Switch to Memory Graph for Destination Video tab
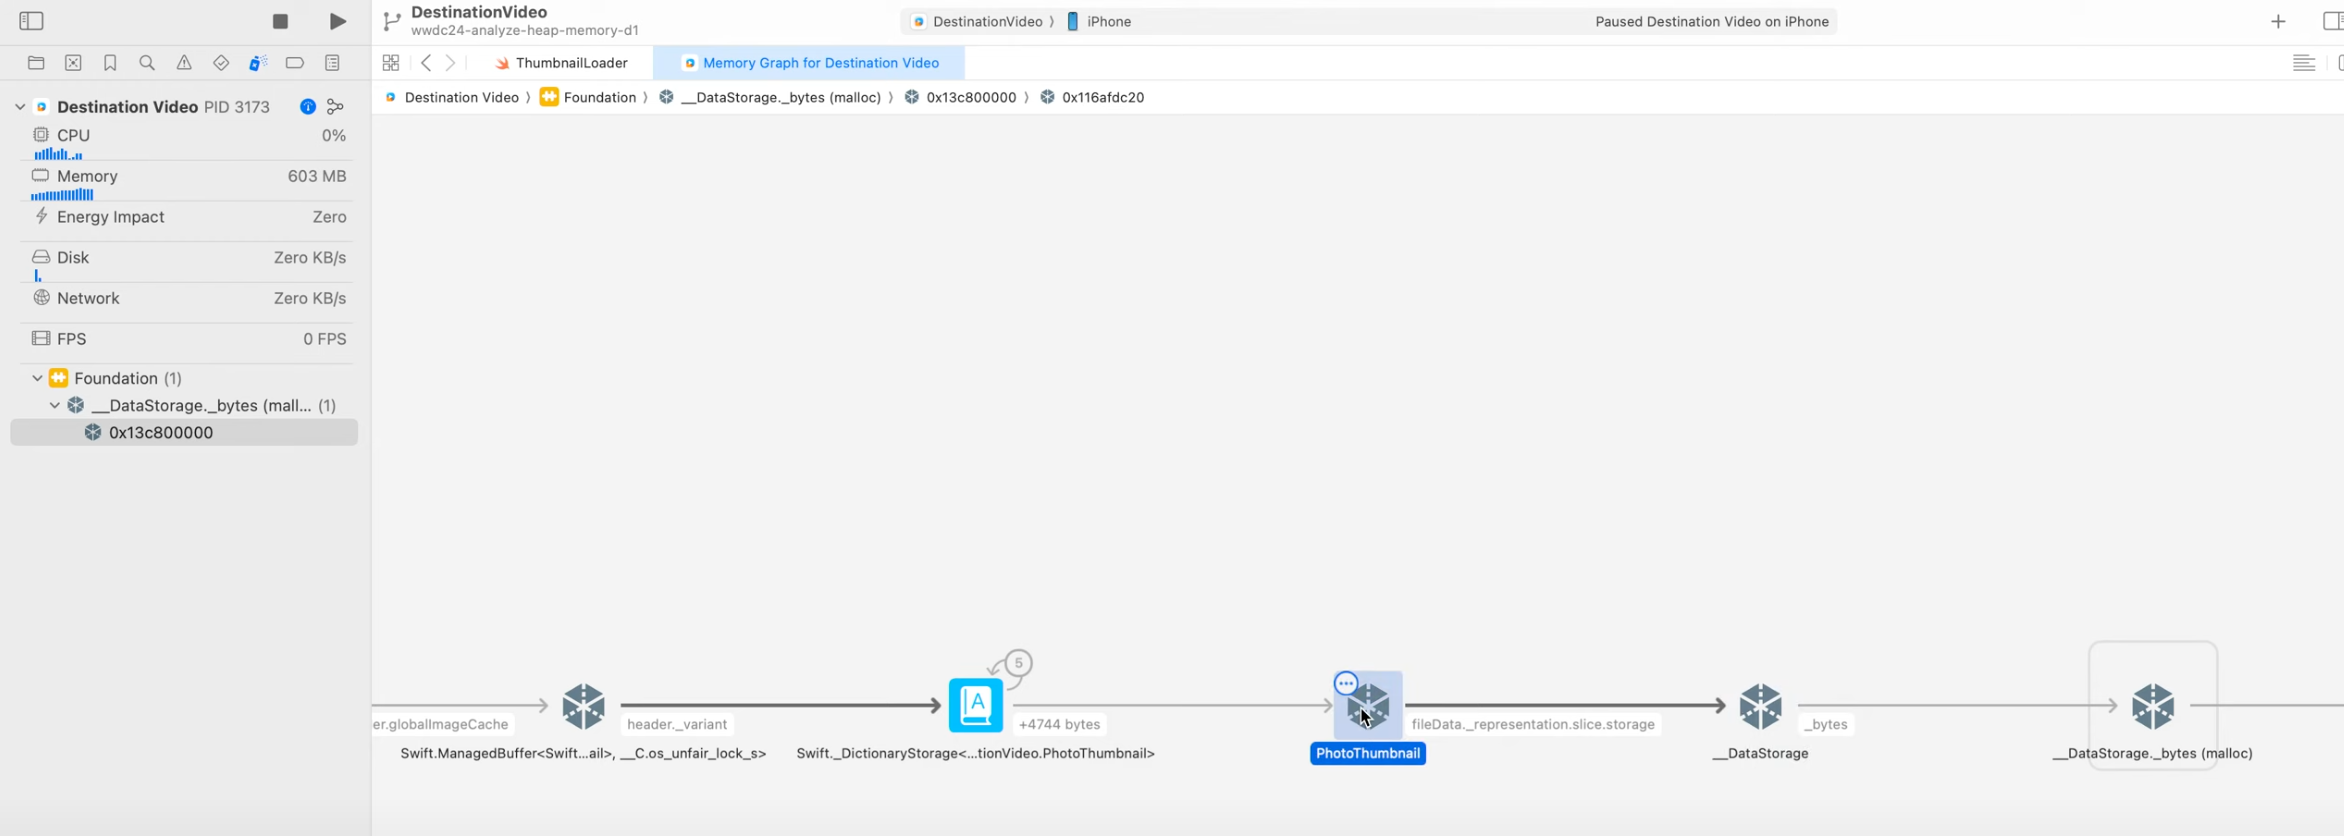 [x=810, y=63]
